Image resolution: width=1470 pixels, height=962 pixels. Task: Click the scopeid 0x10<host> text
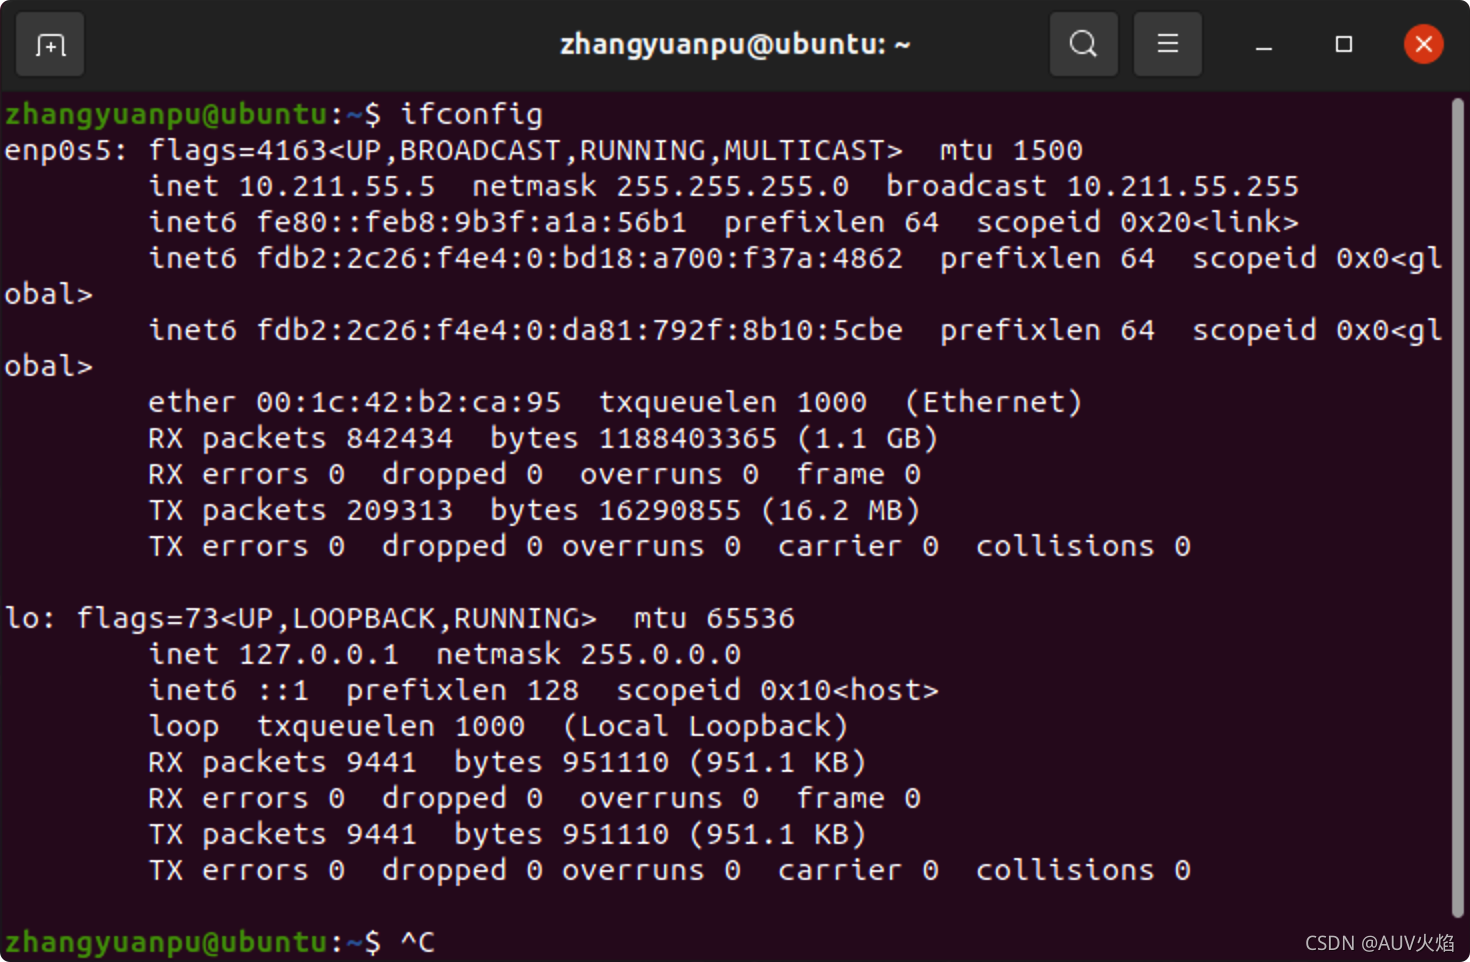(x=778, y=690)
